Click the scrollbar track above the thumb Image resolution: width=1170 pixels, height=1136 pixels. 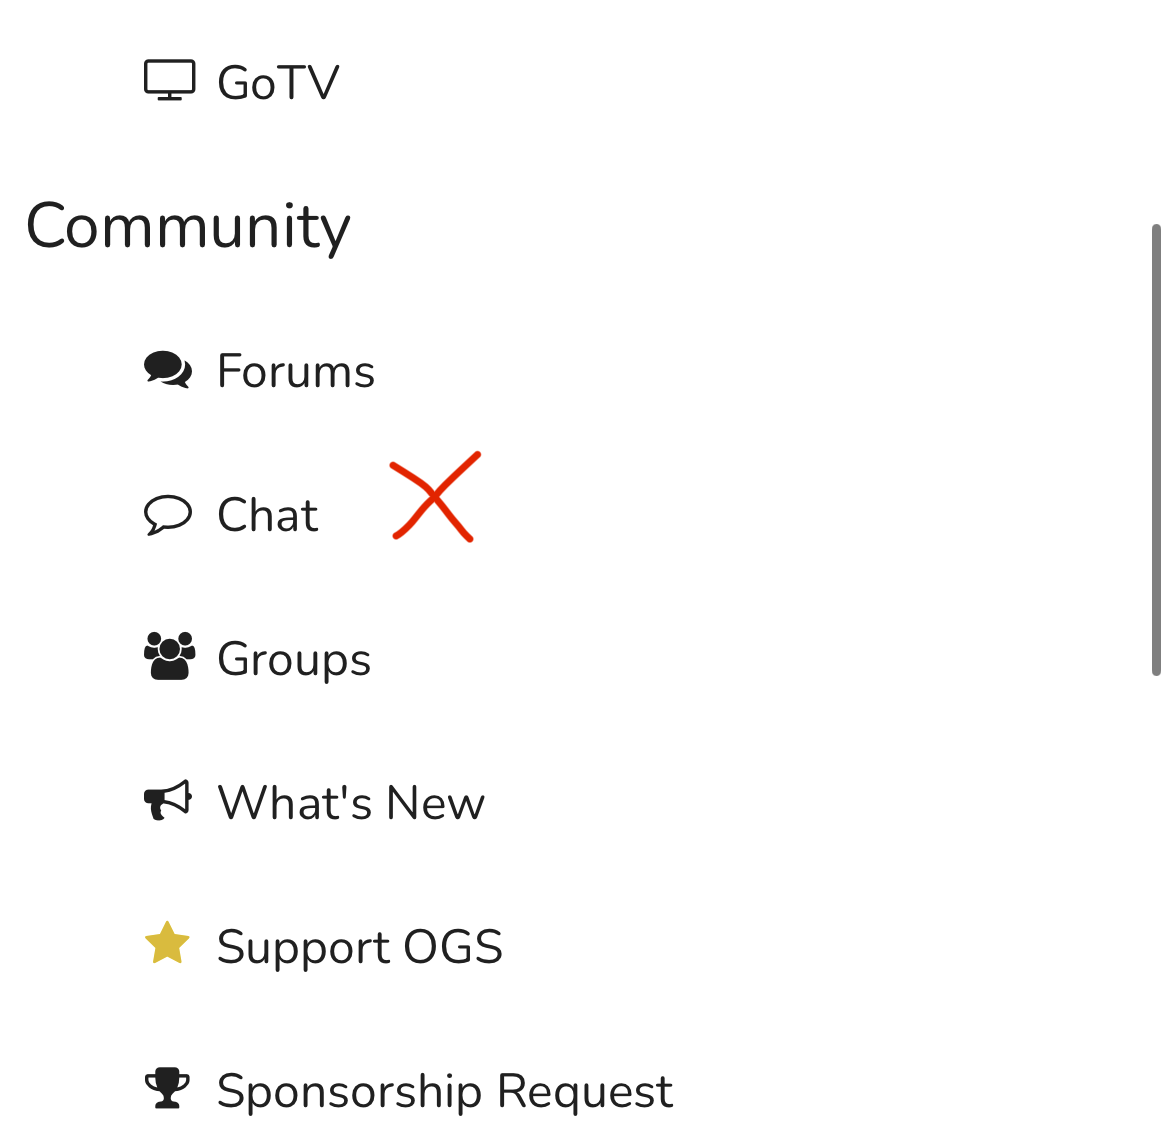point(1156,110)
